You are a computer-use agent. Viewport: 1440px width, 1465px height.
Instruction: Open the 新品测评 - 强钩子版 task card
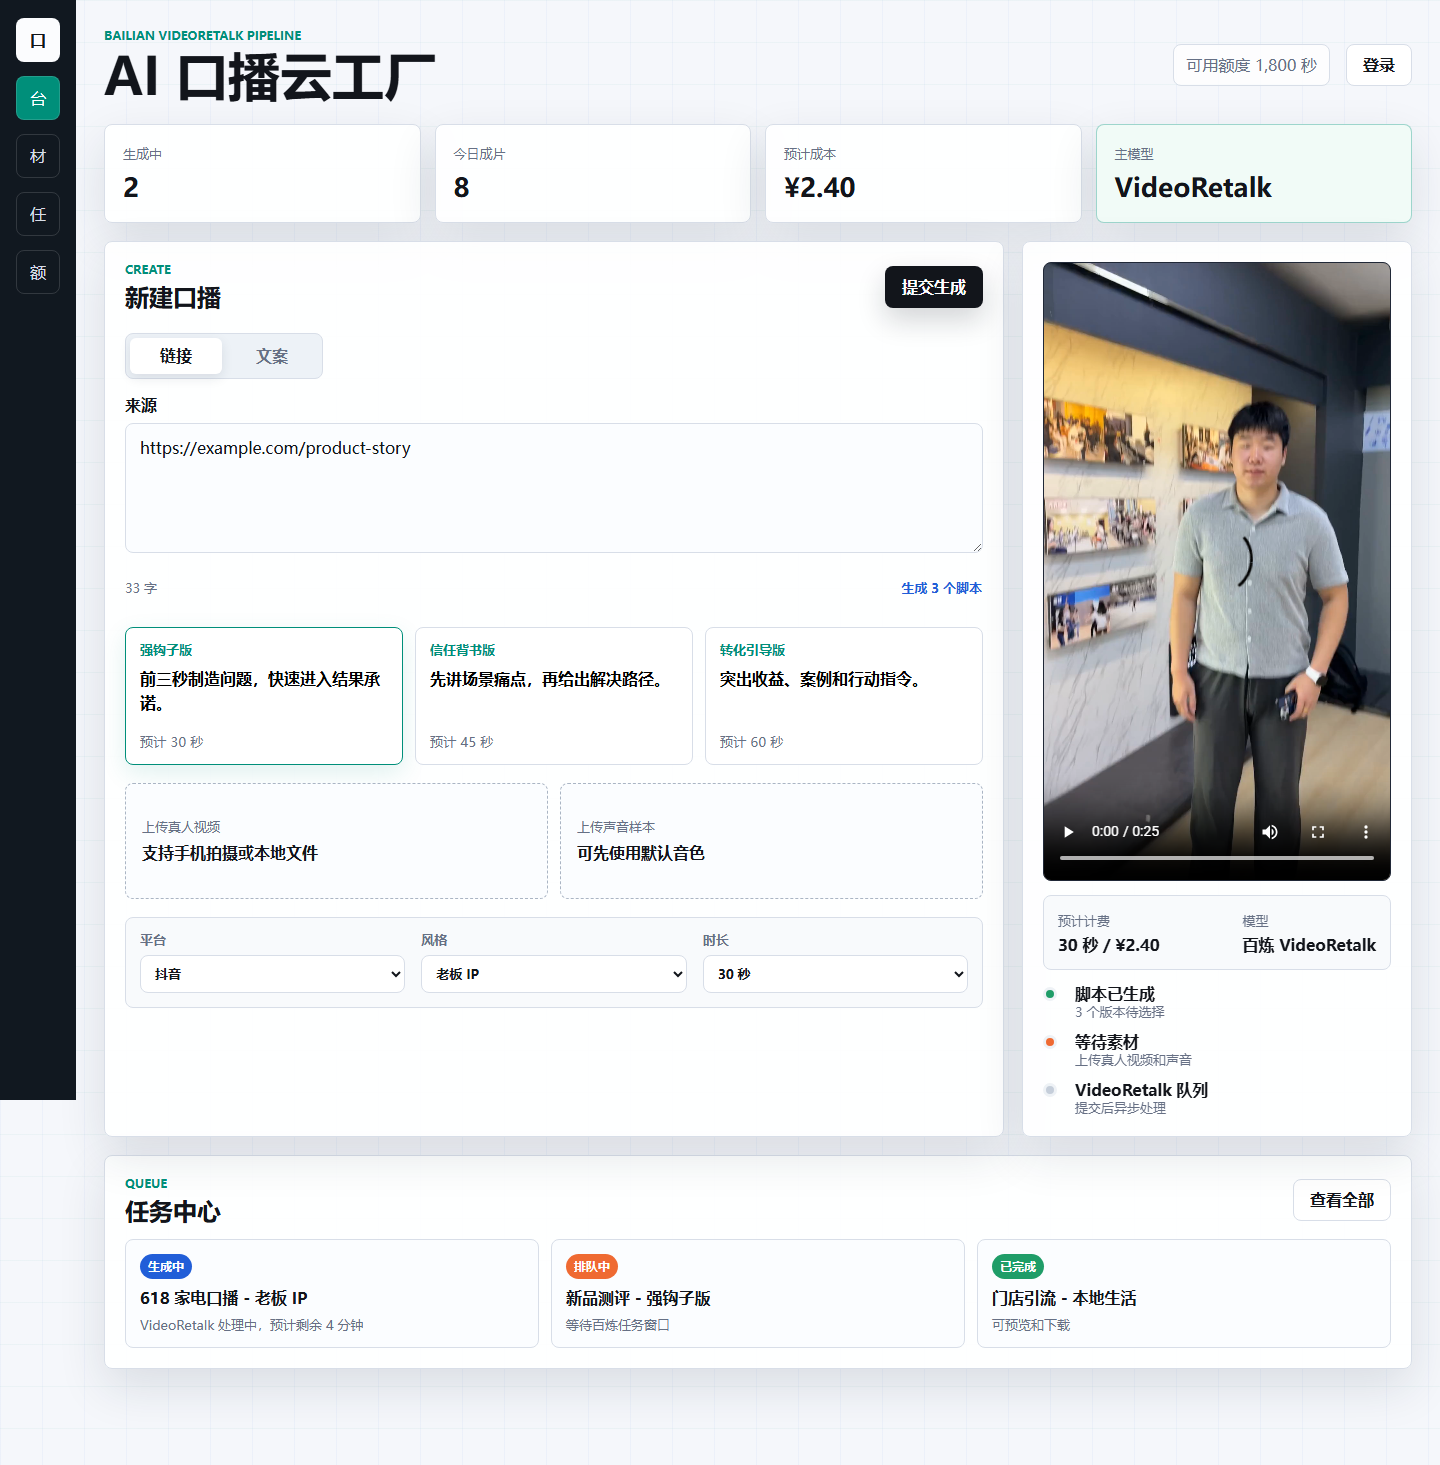click(758, 1294)
